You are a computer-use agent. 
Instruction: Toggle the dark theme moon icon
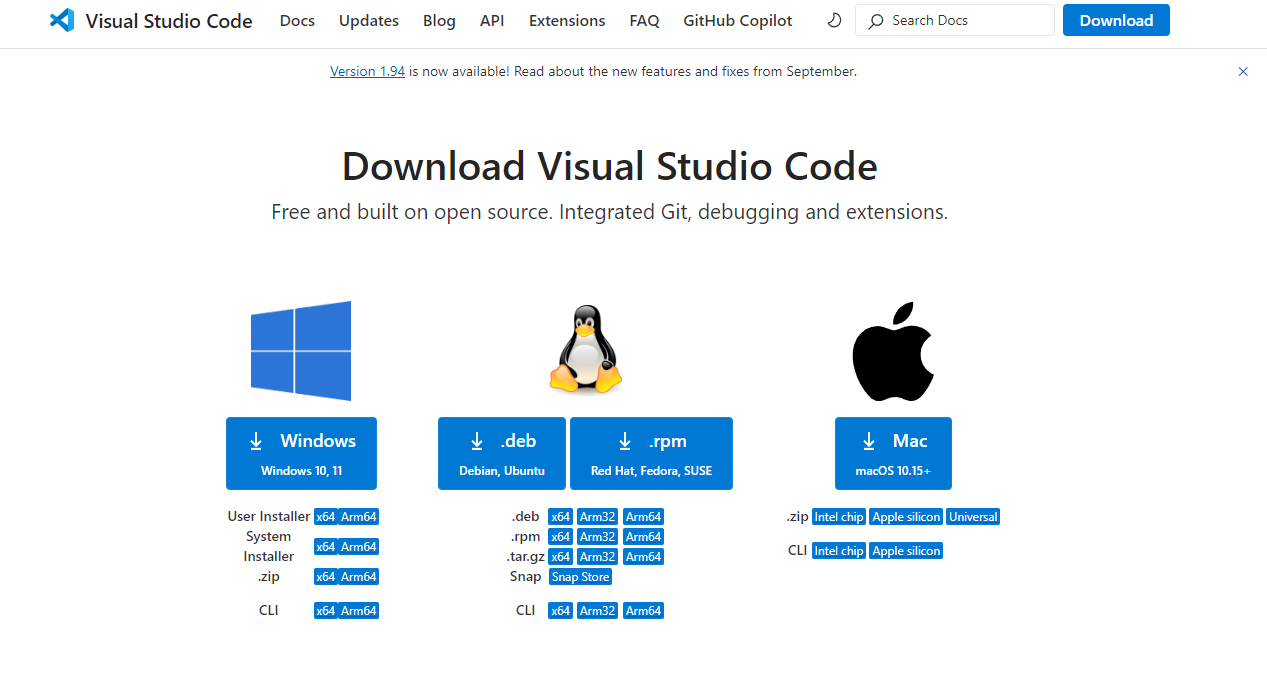click(834, 20)
